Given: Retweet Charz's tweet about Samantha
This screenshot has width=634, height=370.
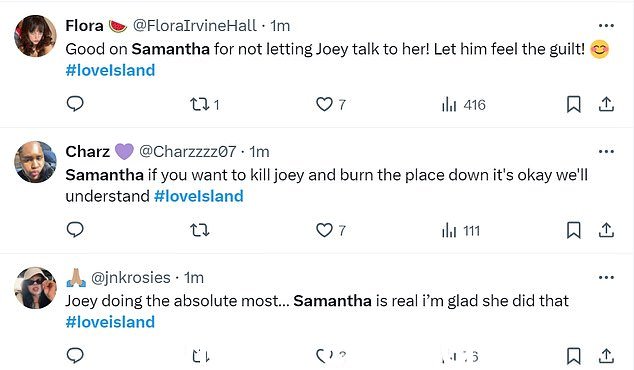Looking at the screenshot, I should (x=199, y=230).
